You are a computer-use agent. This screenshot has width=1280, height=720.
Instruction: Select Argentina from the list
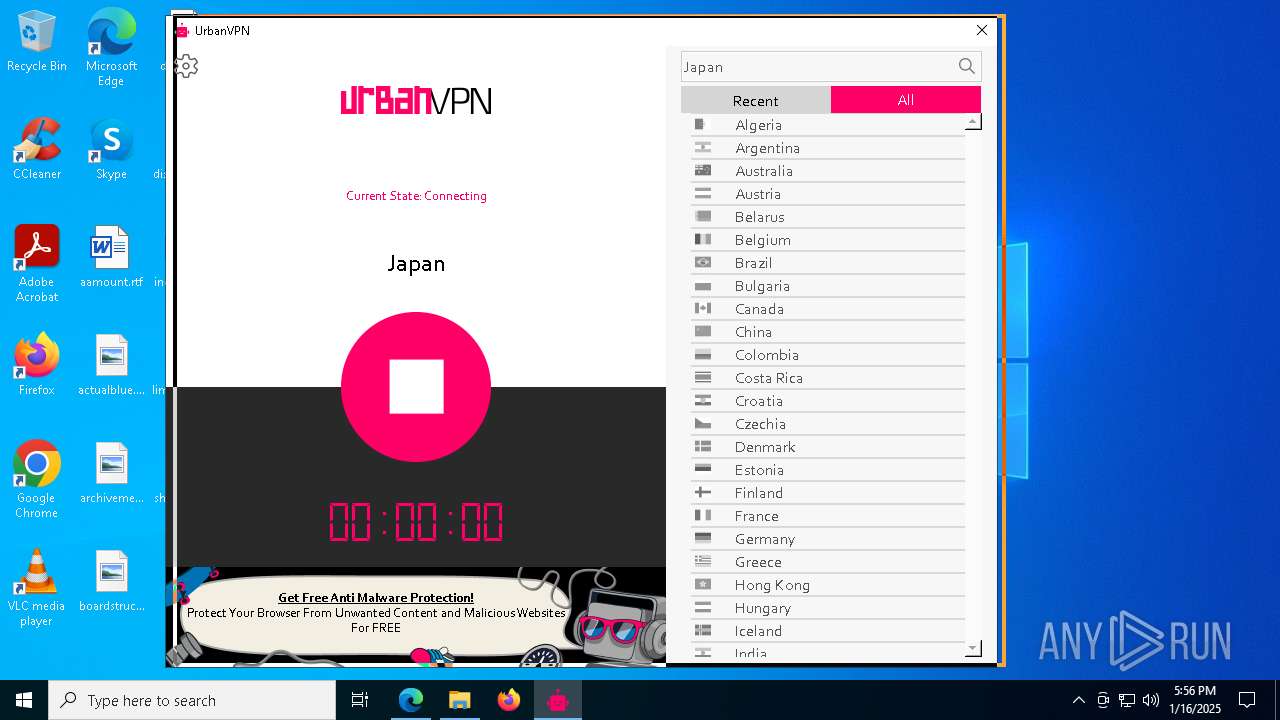(x=828, y=148)
